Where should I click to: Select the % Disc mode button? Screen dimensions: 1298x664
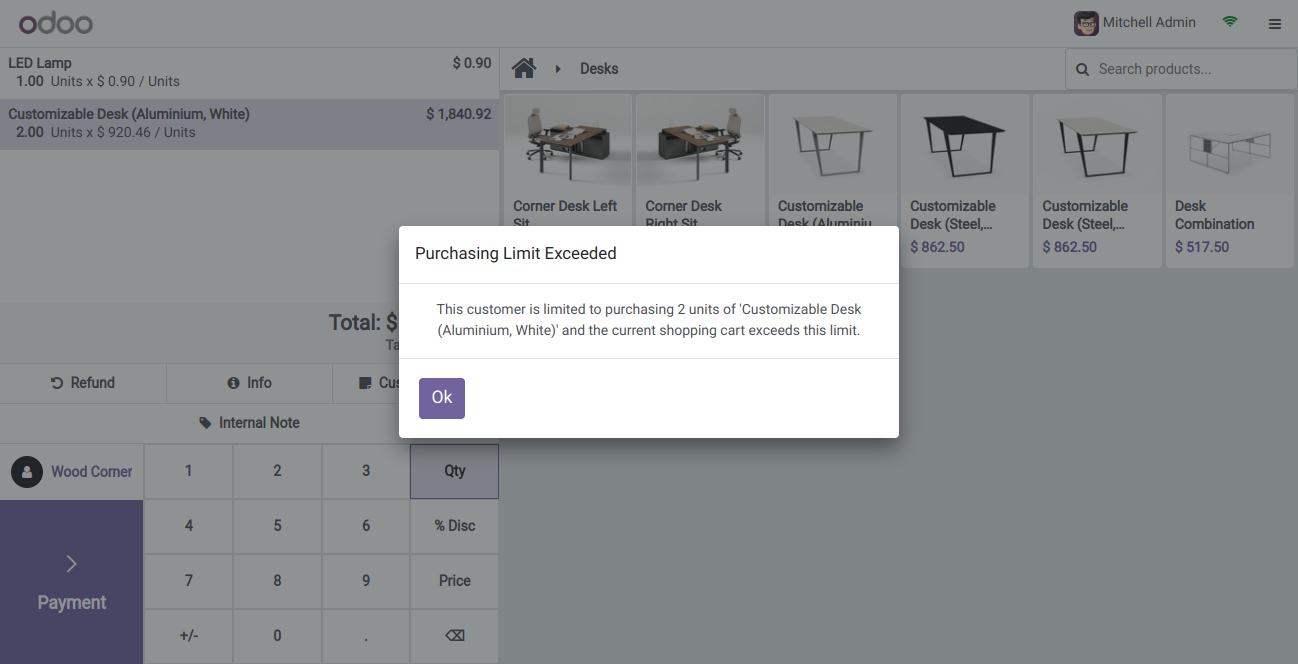click(454, 526)
